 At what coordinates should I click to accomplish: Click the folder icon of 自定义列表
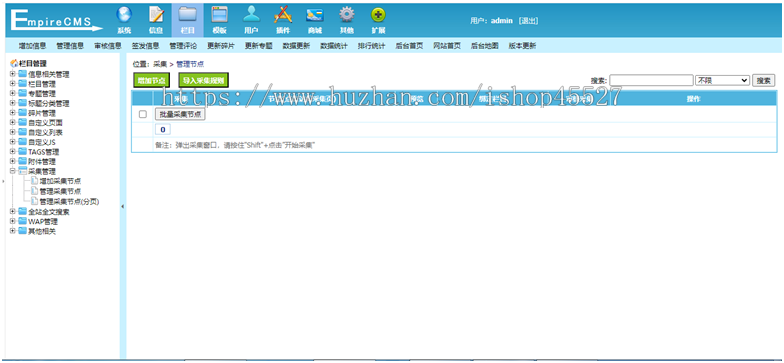(22, 132)
